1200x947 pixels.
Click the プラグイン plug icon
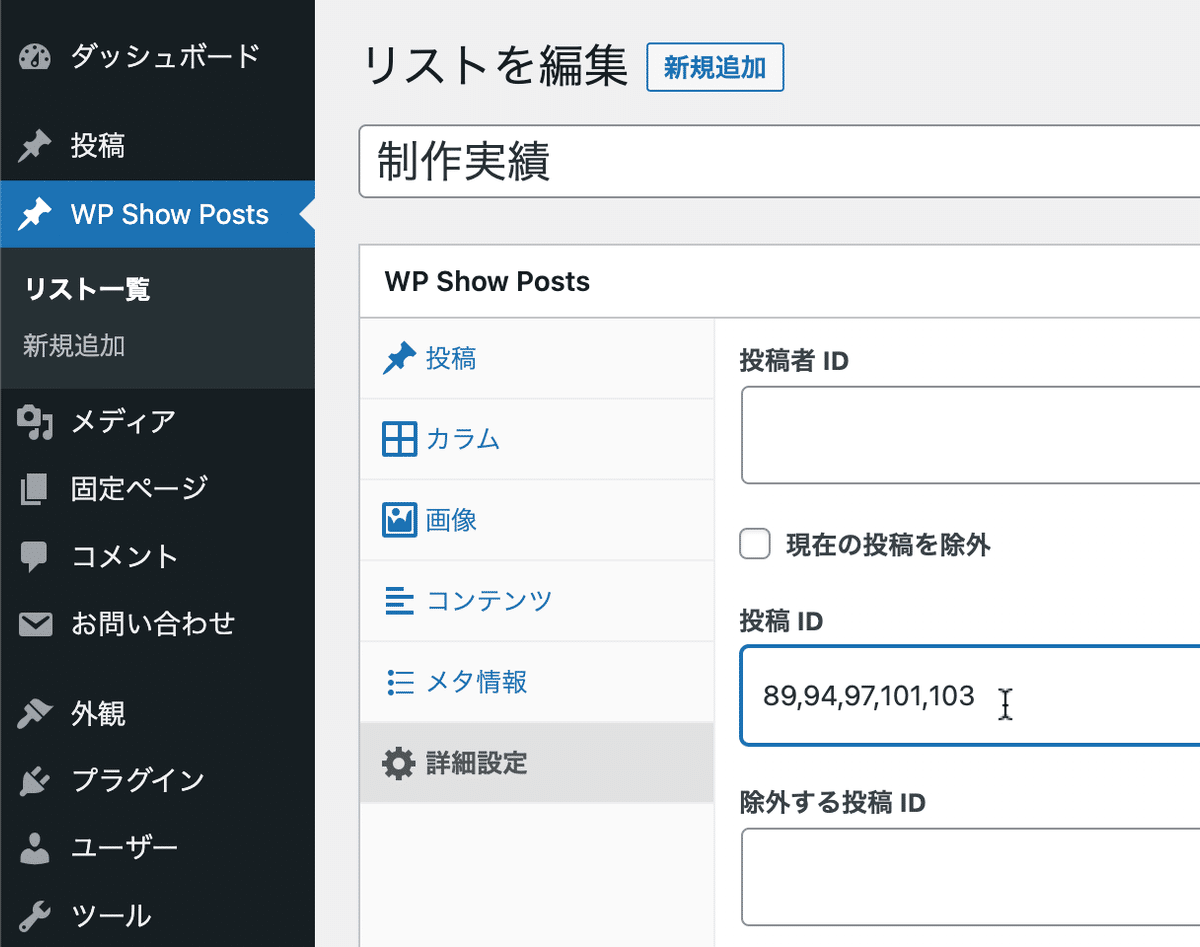(x=35, y=781)
